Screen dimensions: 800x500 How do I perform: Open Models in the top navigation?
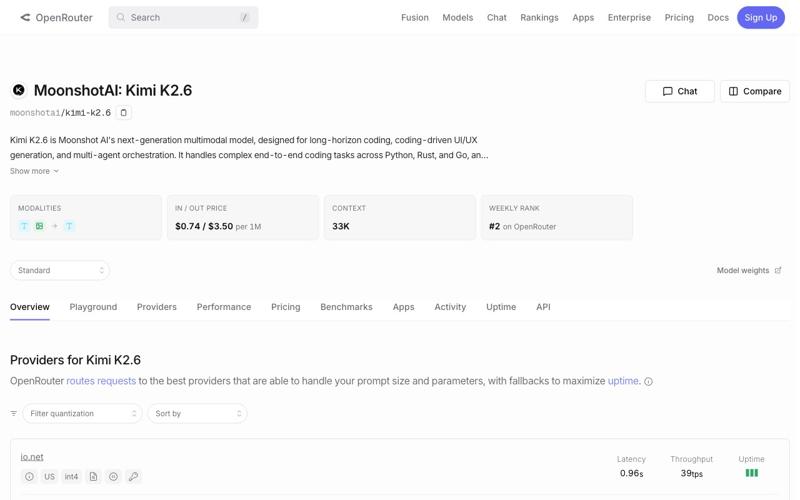click(x=458, y=17)
